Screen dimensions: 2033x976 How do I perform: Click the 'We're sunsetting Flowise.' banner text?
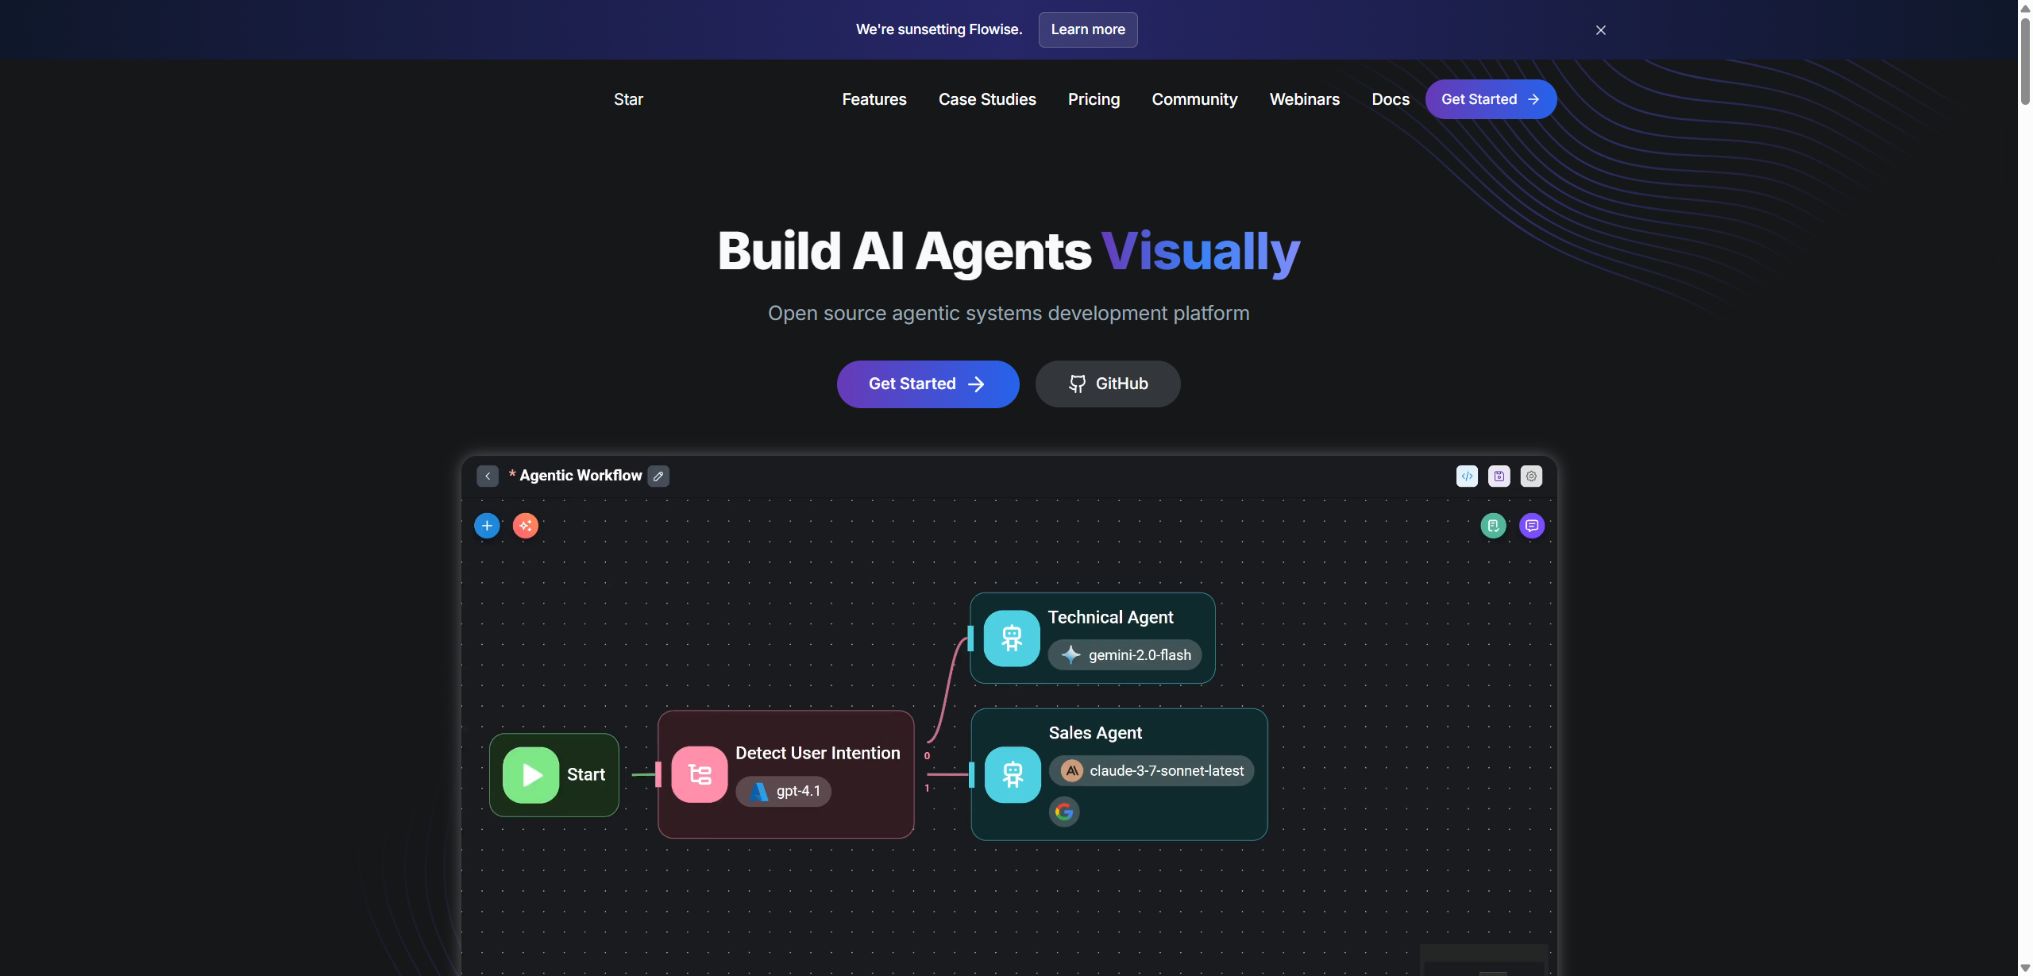pyautogui.click(x=939, y=30)
